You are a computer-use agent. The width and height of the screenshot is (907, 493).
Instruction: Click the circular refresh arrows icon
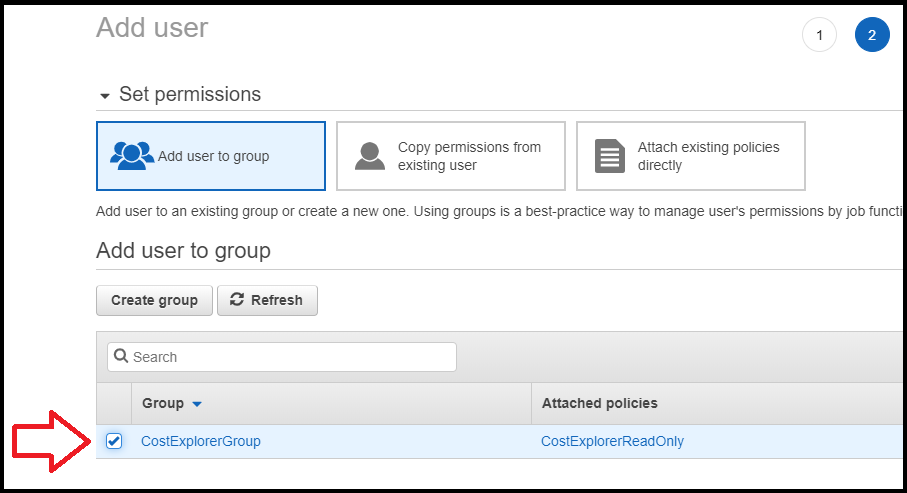click(x=237, y=300)
